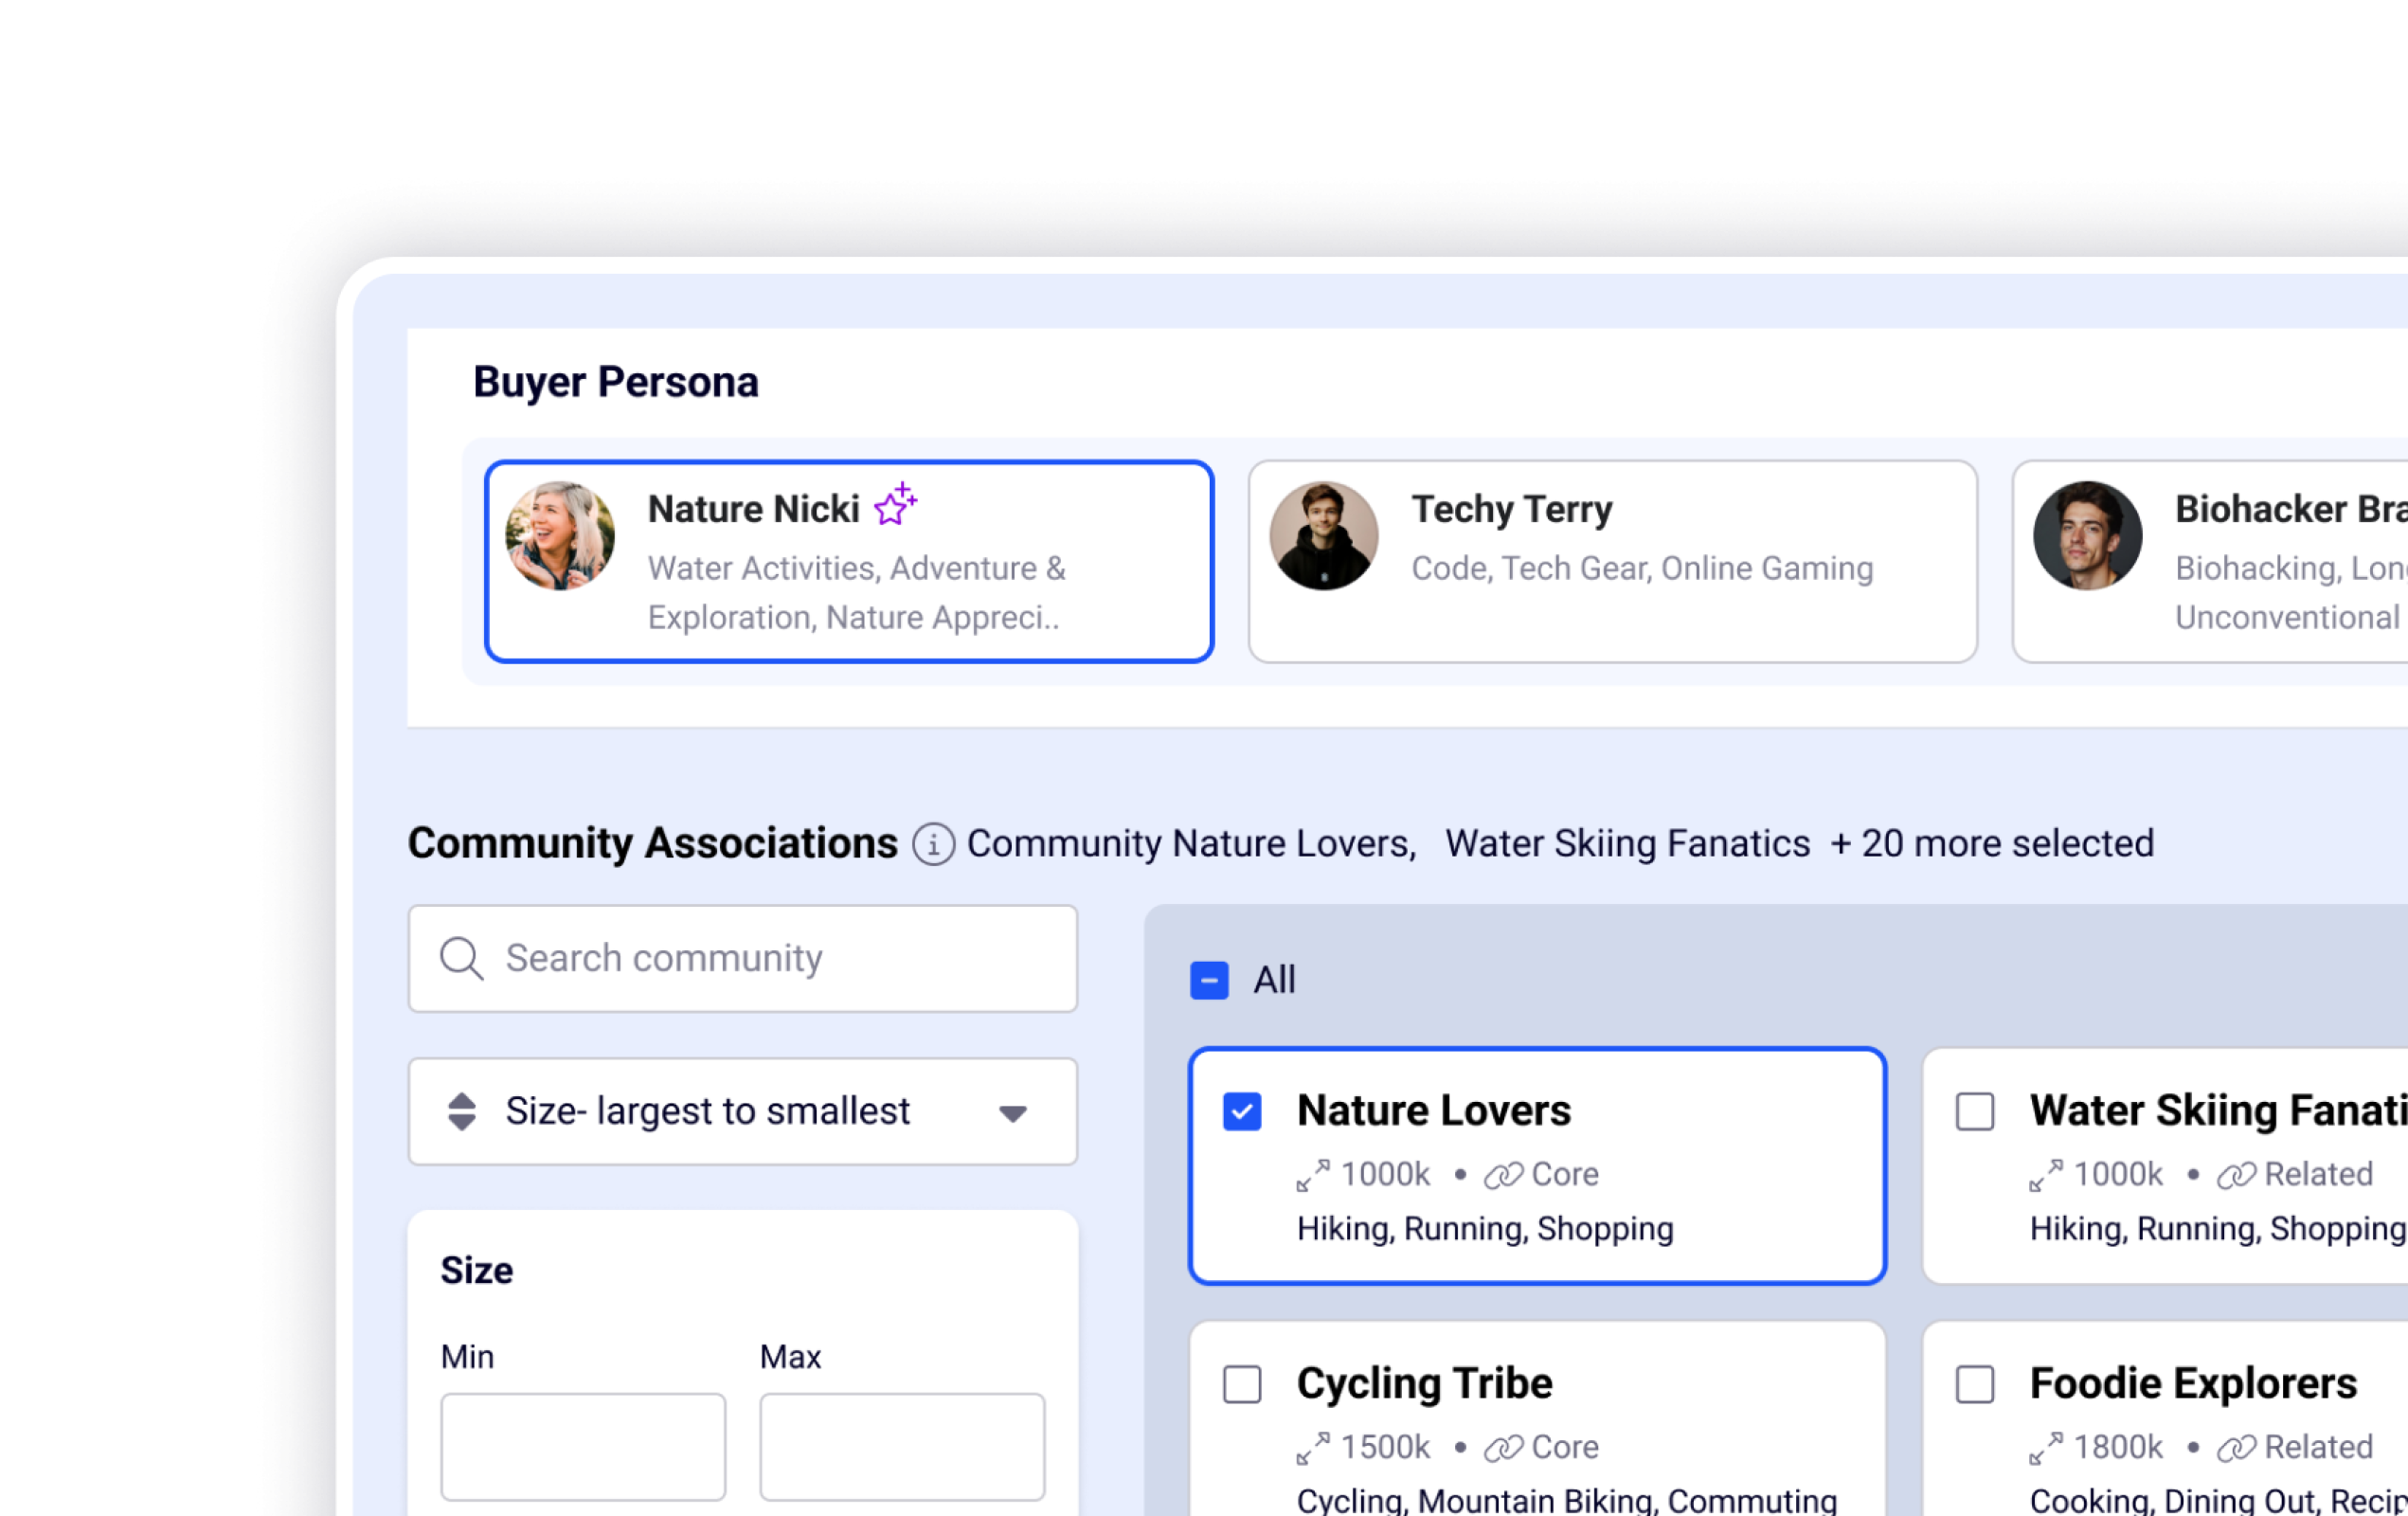The height and width of the screenshot is (1516, 2408).
Task: Uncheck the Nature Lovers checkbox
Action: click(x=1241, y=1111)
